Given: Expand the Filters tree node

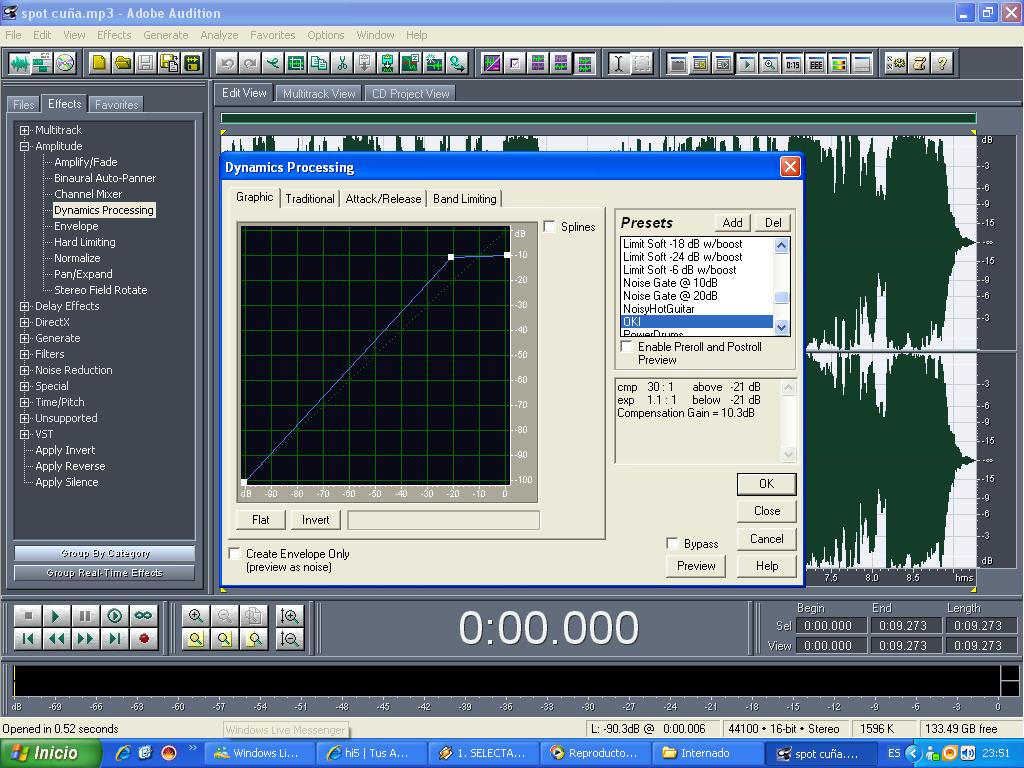Looking at the screenshot, I should coord(25,354).
